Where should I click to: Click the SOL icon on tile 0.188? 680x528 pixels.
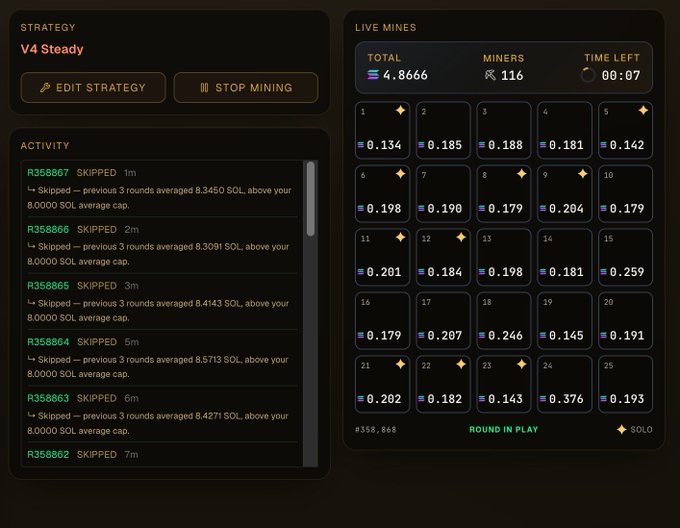(x=482, y=145)
